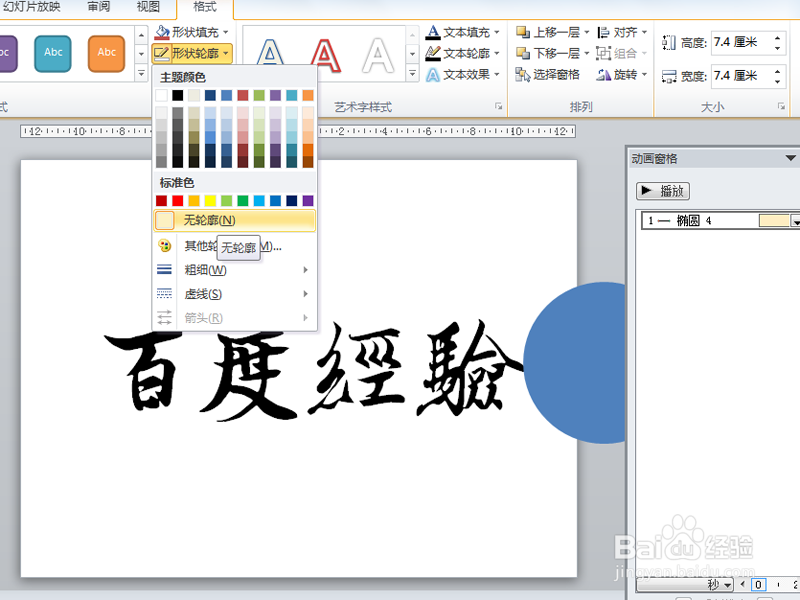Apply the white faded WordArt A style
This screenshot has height=600, width=800.
pyautogui.click(x=378, y=55)
